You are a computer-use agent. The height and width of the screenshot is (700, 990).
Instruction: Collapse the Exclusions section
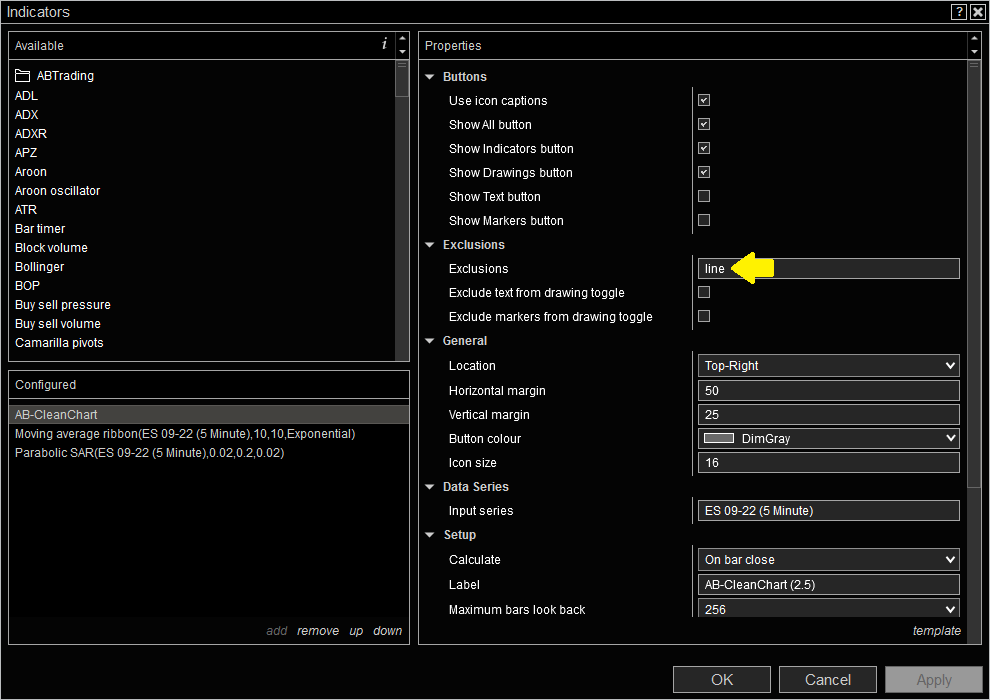click(429, 244)
